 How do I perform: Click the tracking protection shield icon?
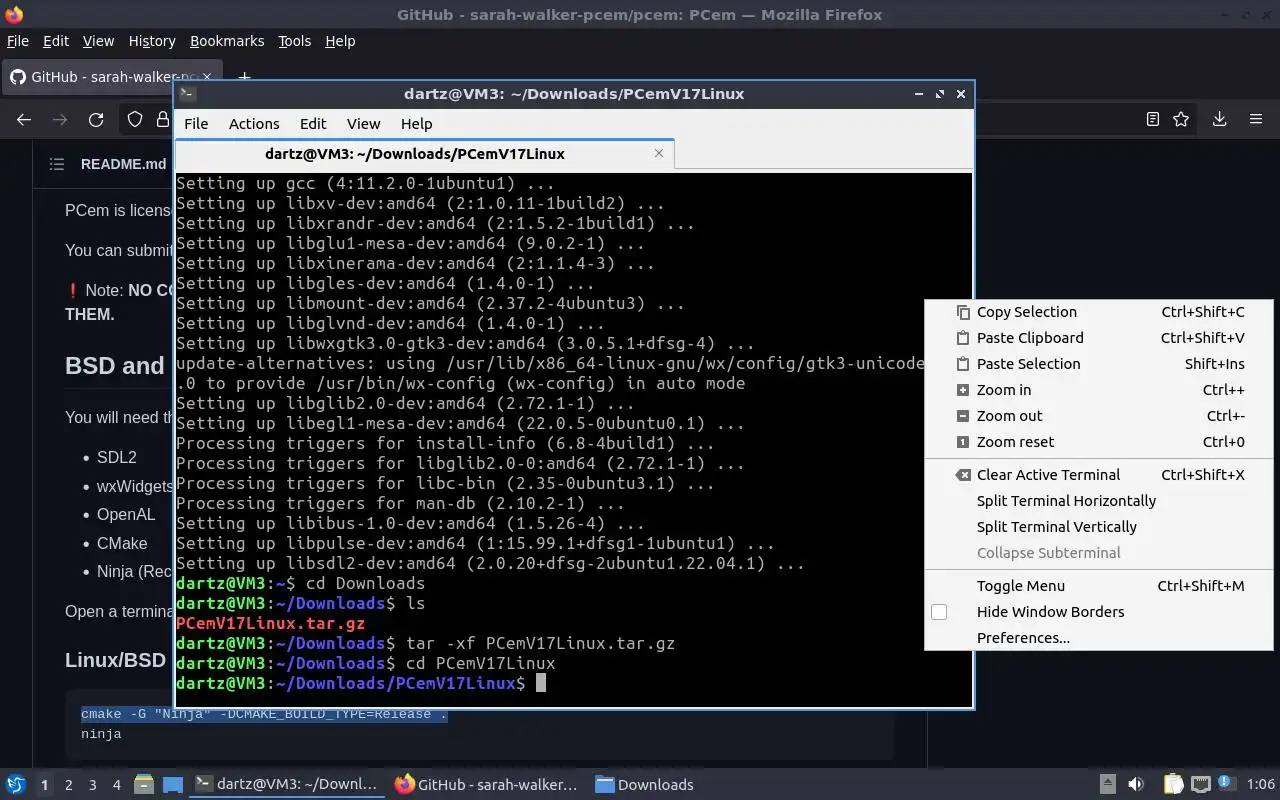coord(135,119)
